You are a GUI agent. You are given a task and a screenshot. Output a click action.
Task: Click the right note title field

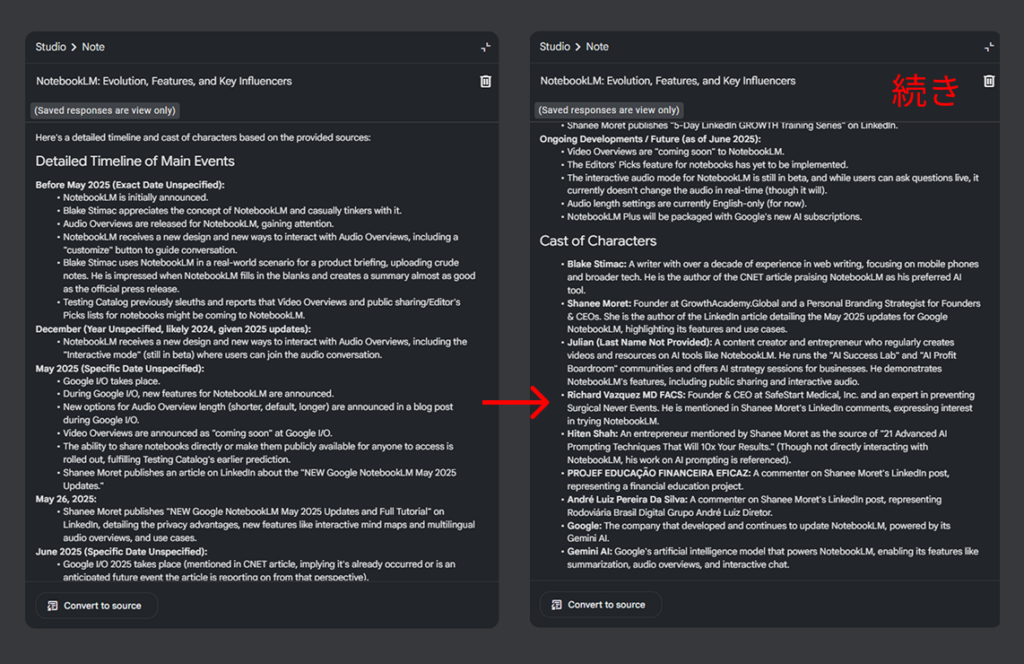point(667,81)
